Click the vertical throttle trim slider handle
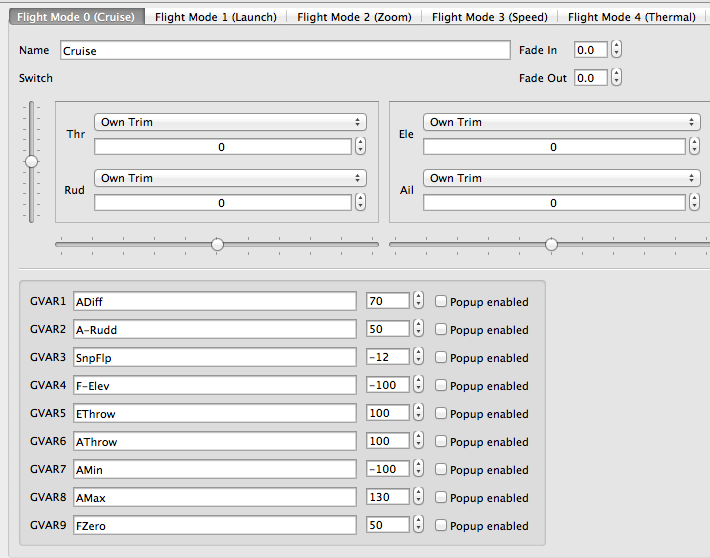The image size is (710, 558). point(32,161)
